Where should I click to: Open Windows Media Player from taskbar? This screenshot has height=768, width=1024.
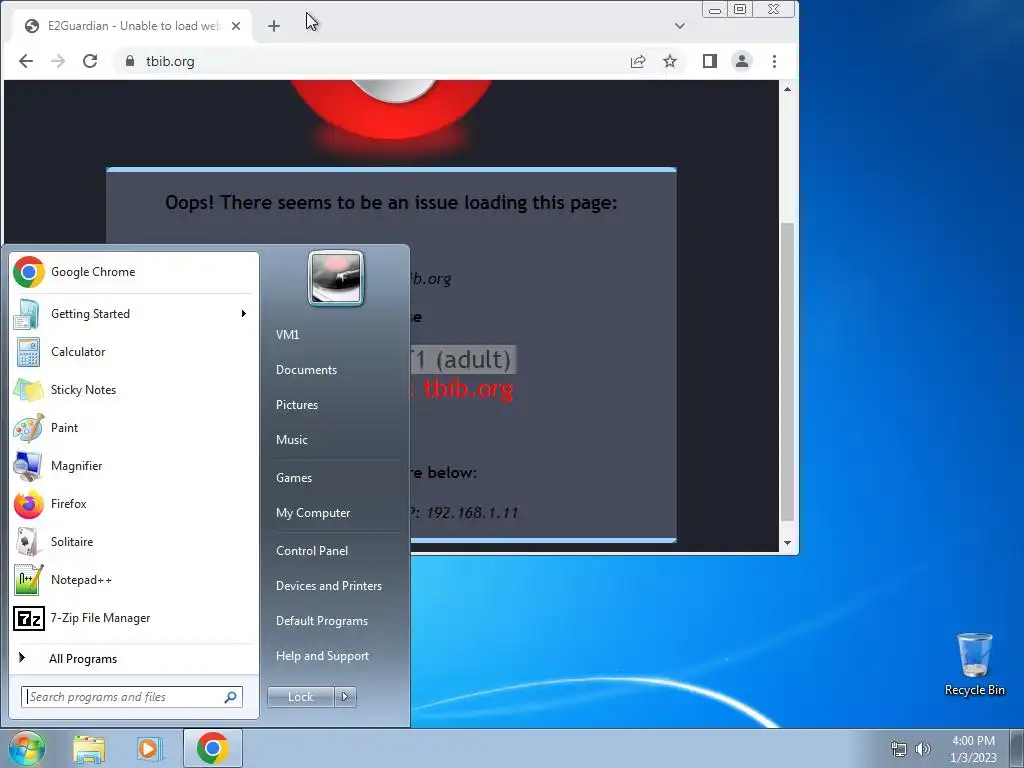(149, 749)
